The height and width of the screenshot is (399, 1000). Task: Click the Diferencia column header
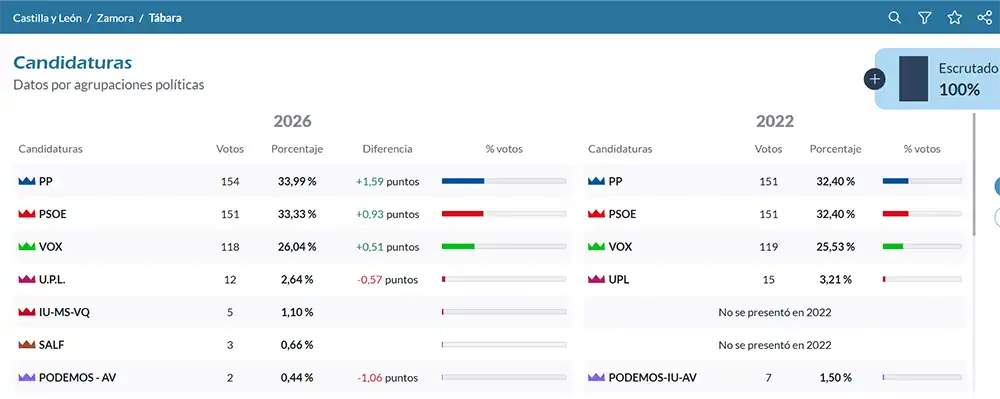pyautogui.click(x=388, y=149)
